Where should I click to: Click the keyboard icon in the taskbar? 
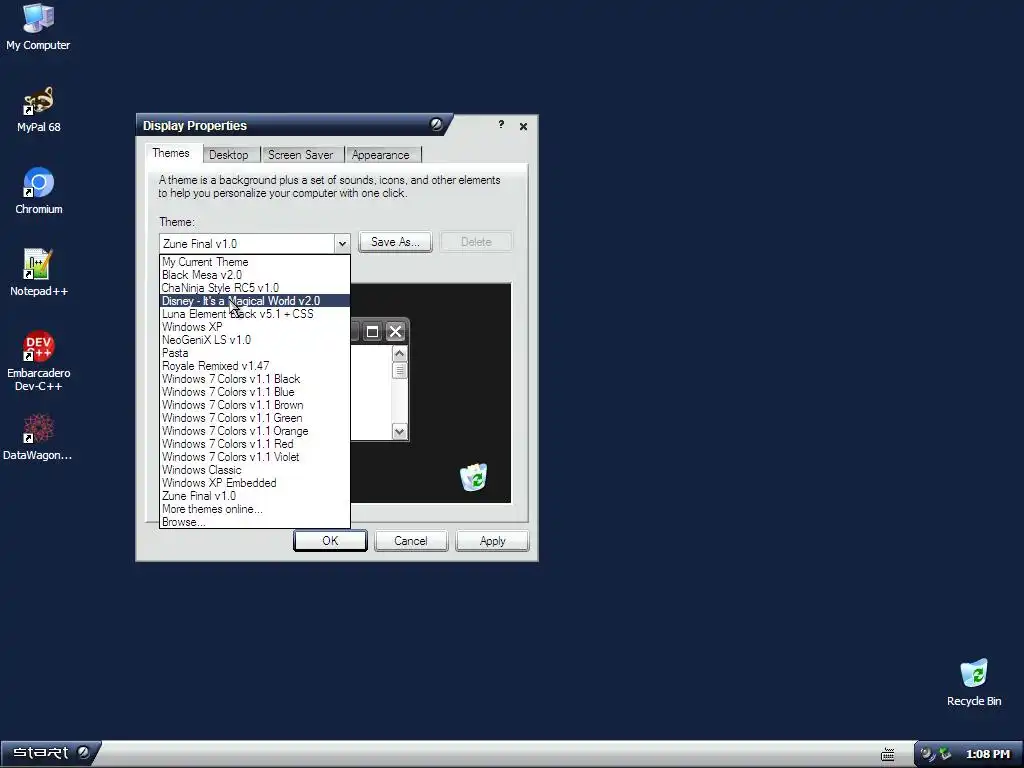888,754
